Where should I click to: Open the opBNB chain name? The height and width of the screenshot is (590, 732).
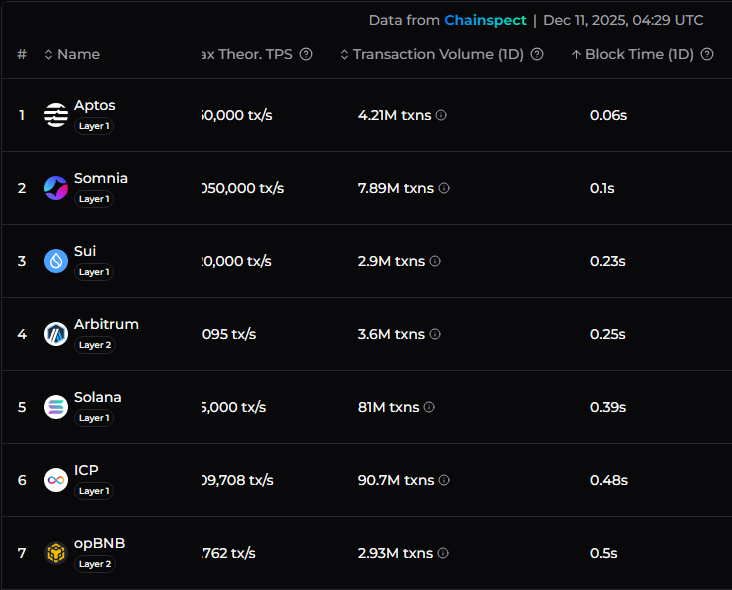point(99,544)
